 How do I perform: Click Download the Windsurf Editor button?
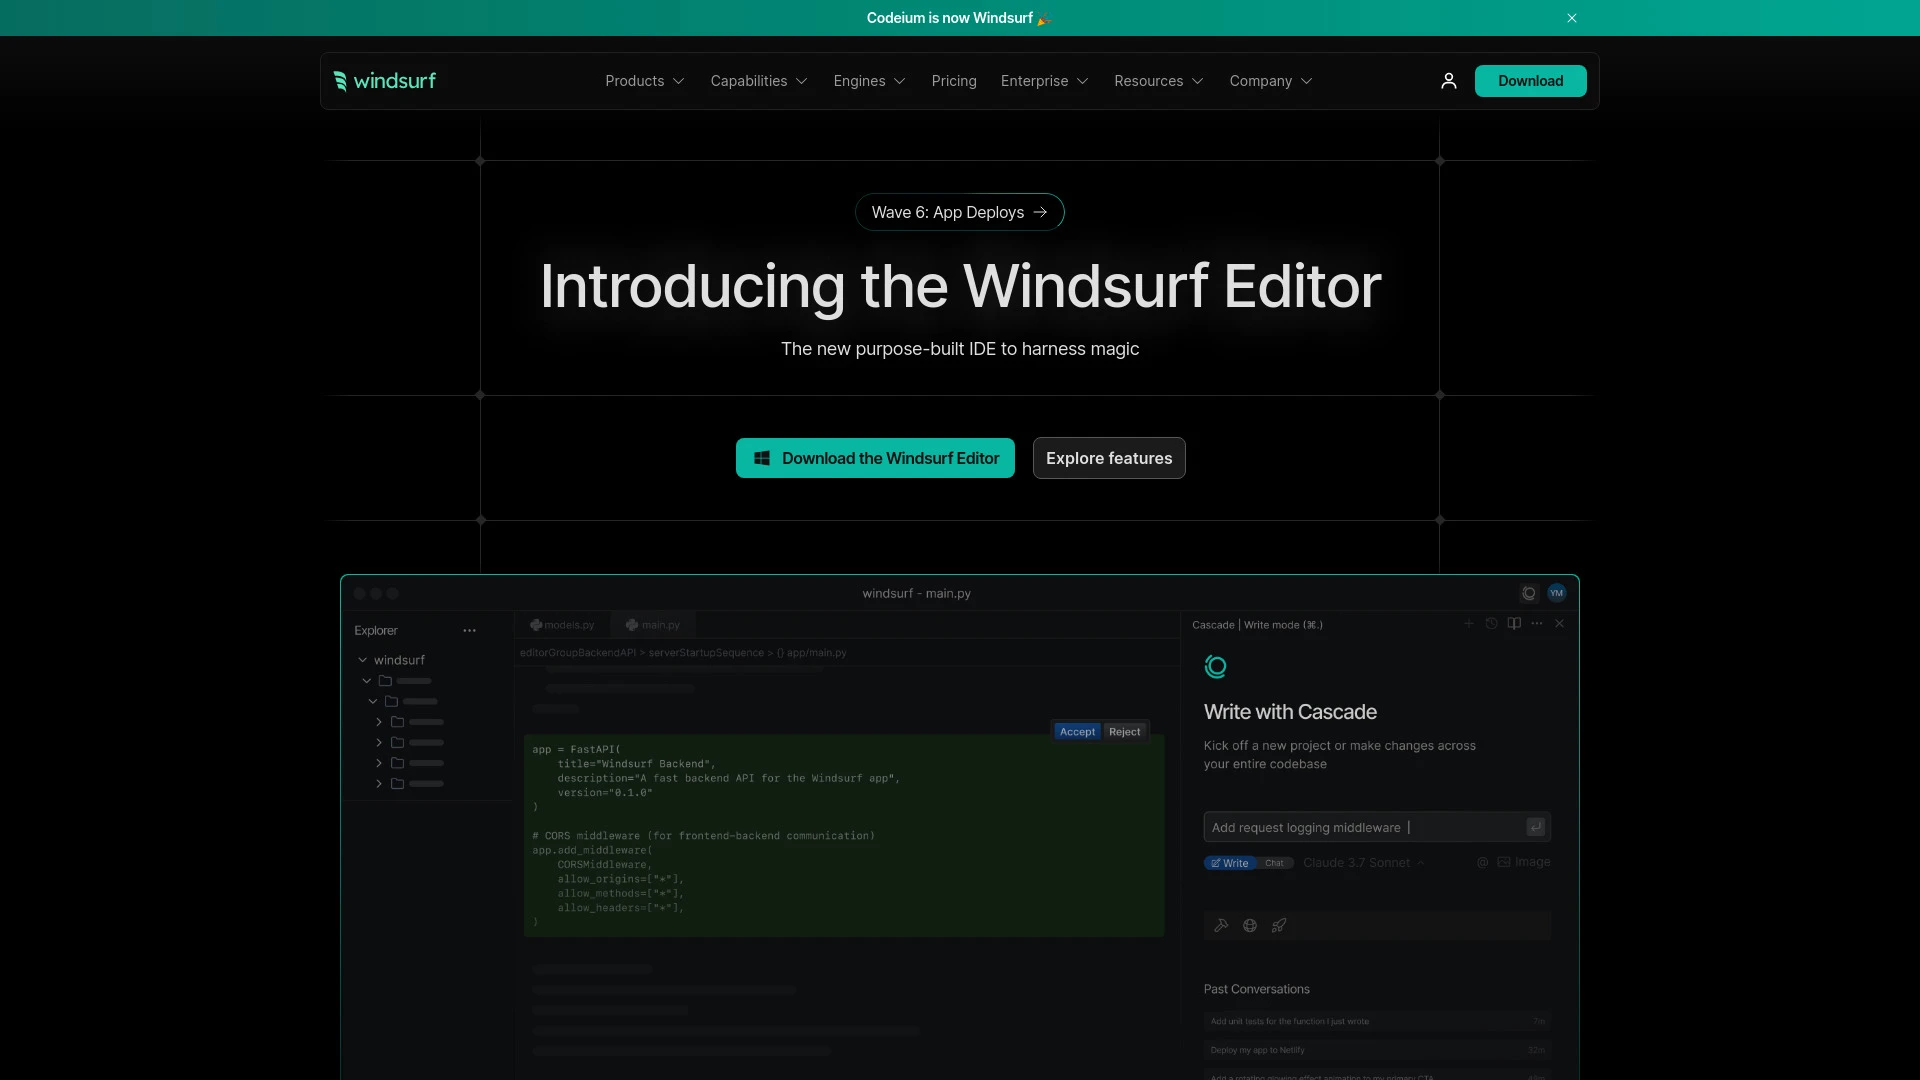pyautogui.click(x=875, y=458)
